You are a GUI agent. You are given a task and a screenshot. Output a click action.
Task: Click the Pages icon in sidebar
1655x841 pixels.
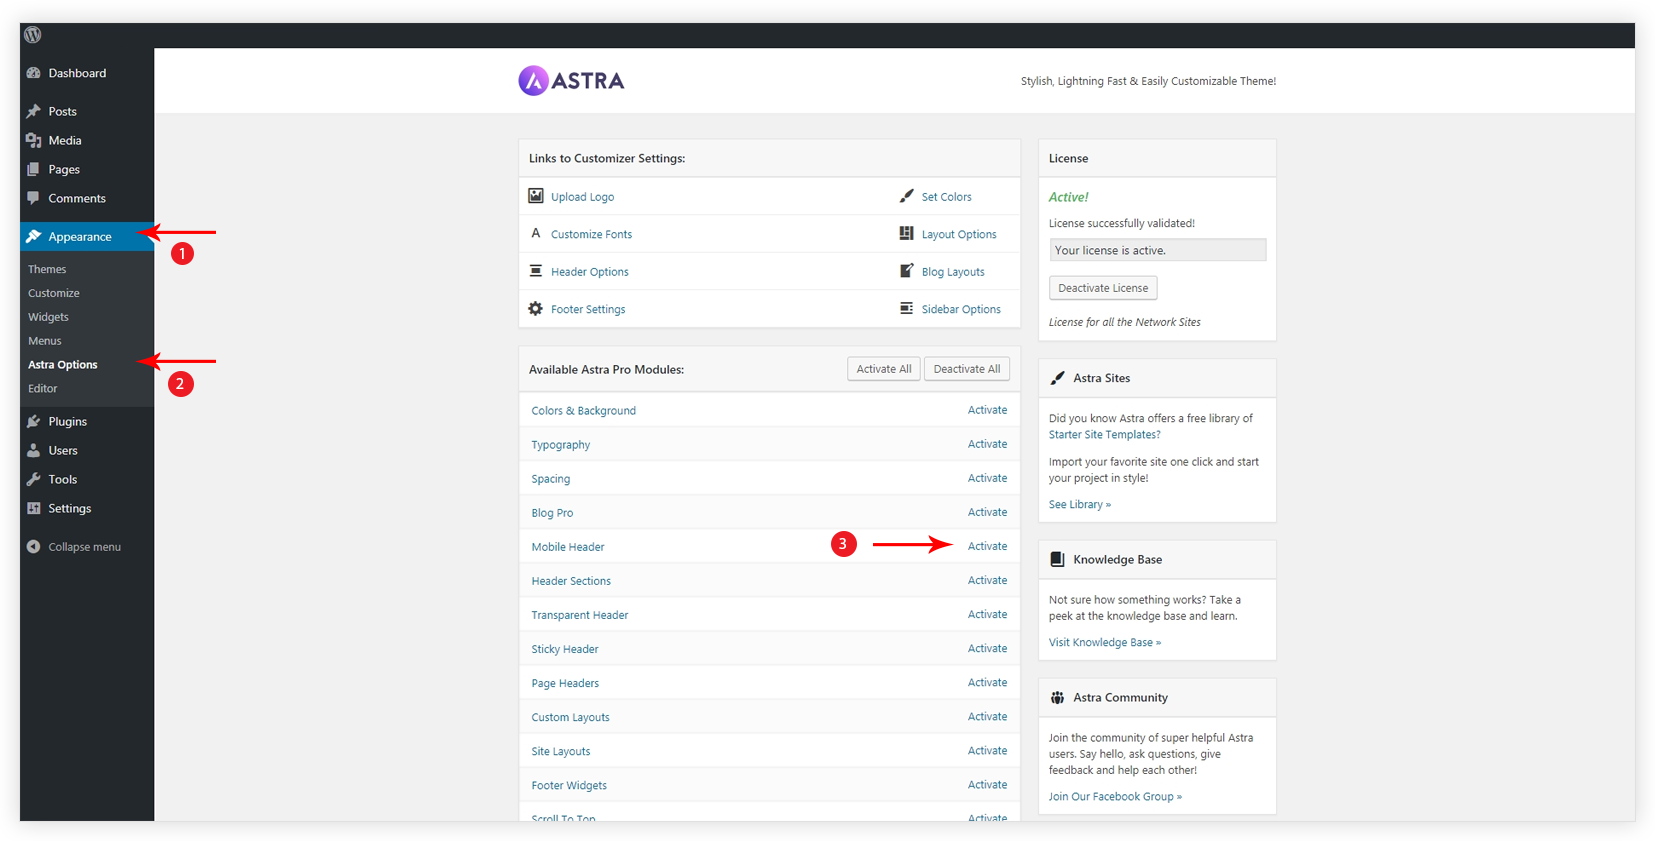pos(34,169)
